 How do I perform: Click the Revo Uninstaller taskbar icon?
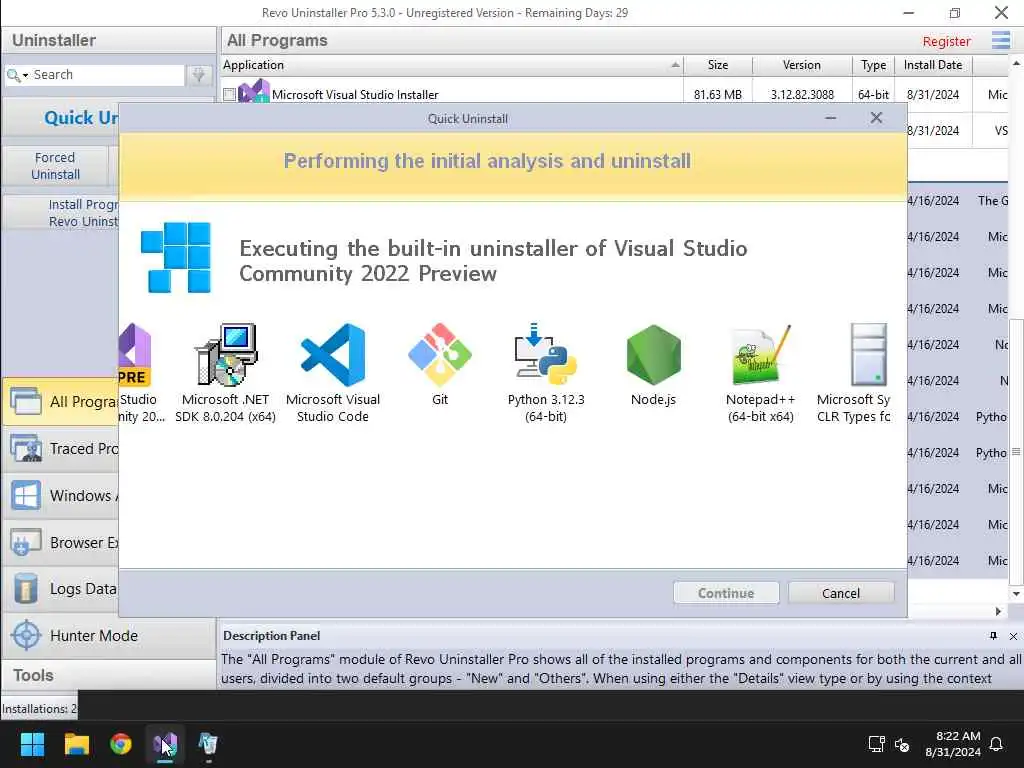(208, 744)
